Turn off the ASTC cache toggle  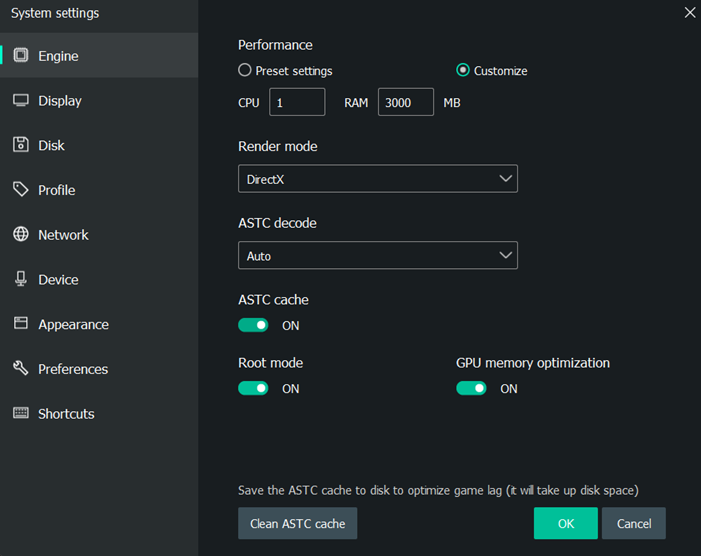tap(253, 325)
